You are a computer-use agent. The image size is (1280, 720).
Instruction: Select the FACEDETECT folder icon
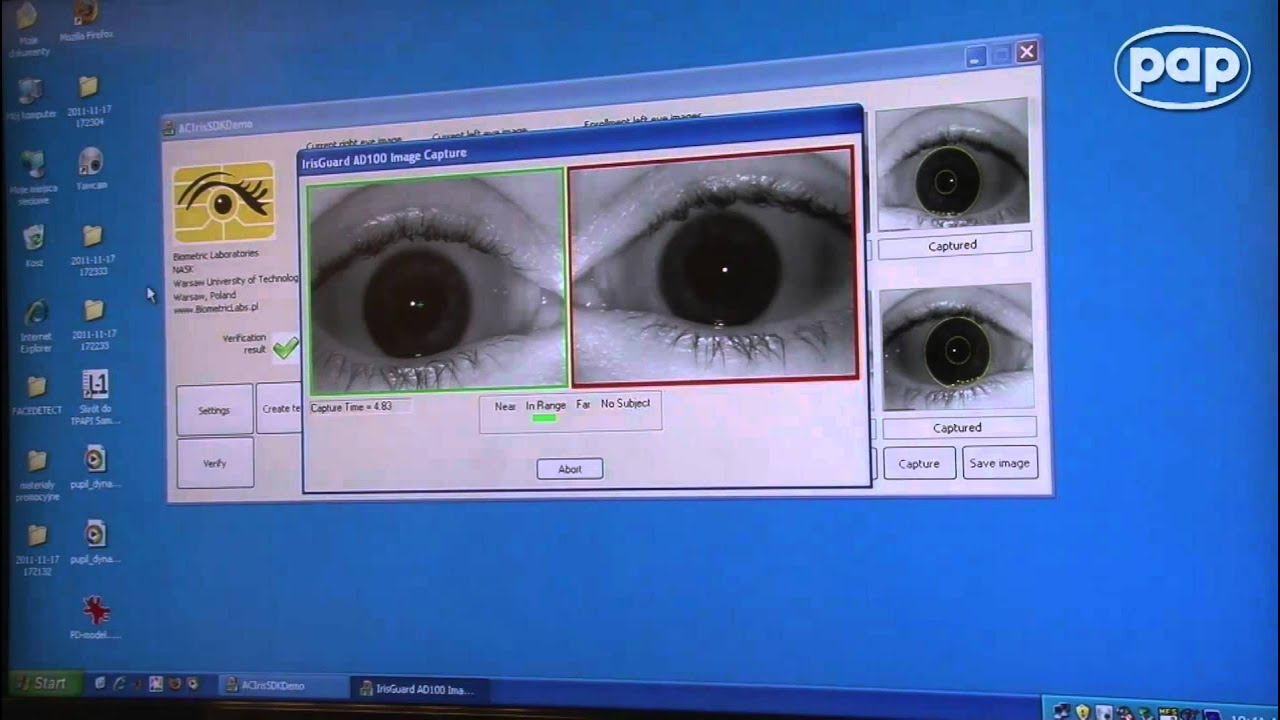[x=37, y=394]
